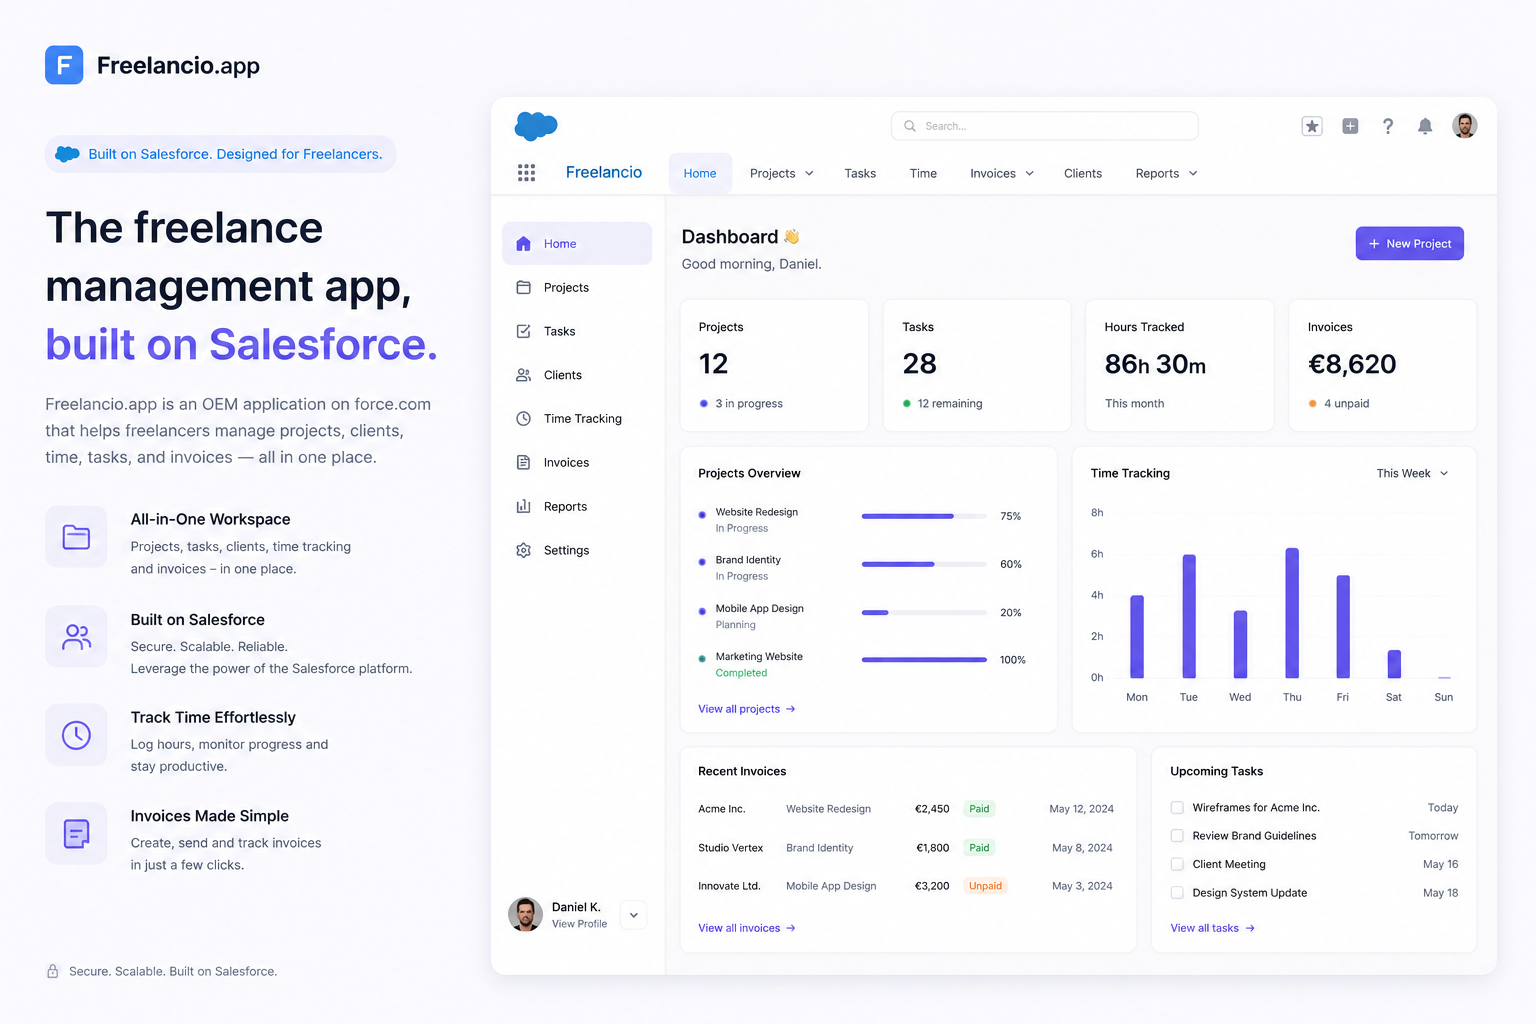Check the Client Meeting task
Image resolution: width=1536 pixels, height=1024 pixels.
(x=1177, y=864)
